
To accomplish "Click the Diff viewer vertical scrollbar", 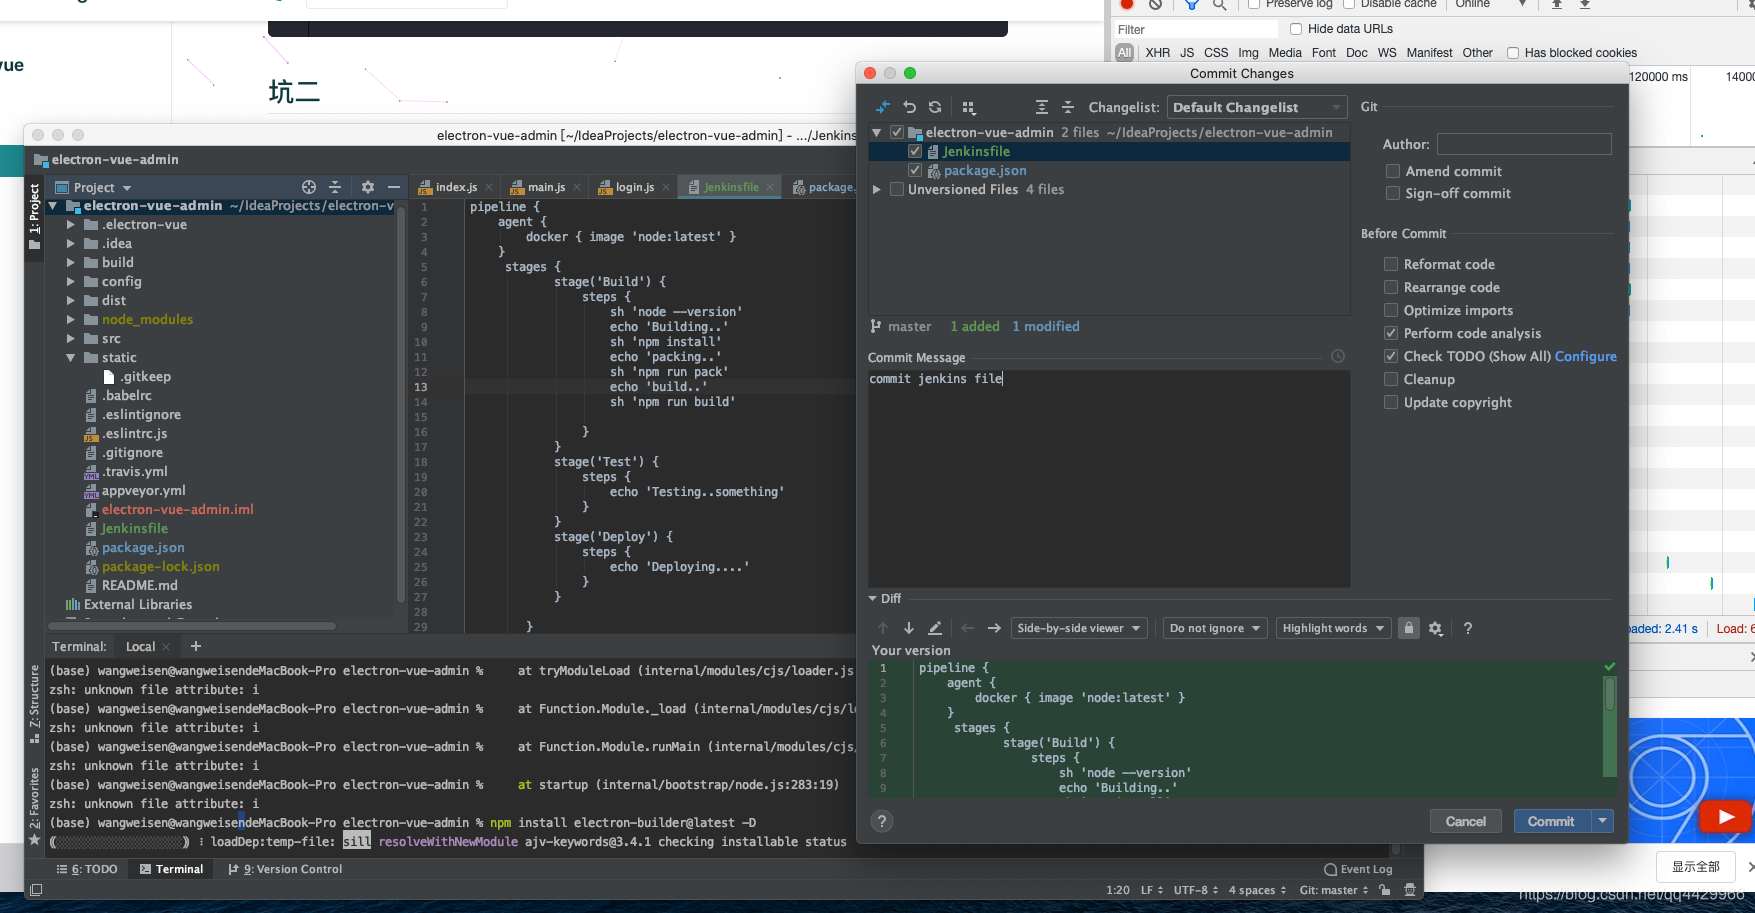I will tap(1610, 693).
